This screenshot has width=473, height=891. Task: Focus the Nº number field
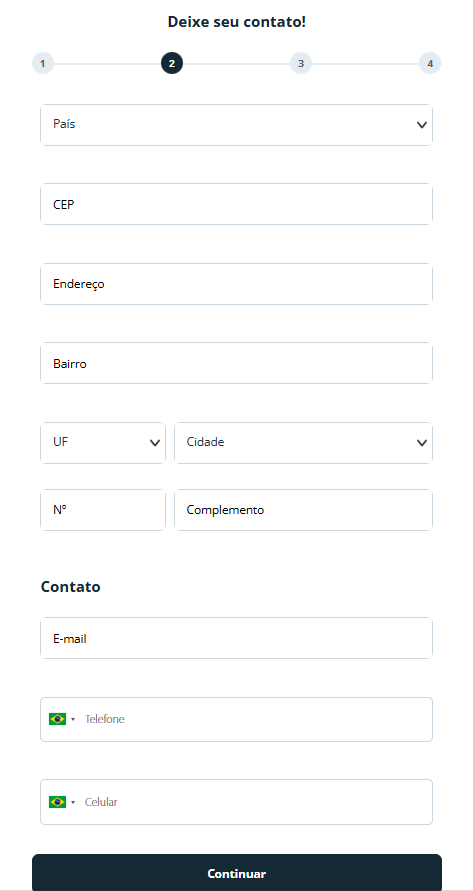pyautogui.click(x=103, y=510)
